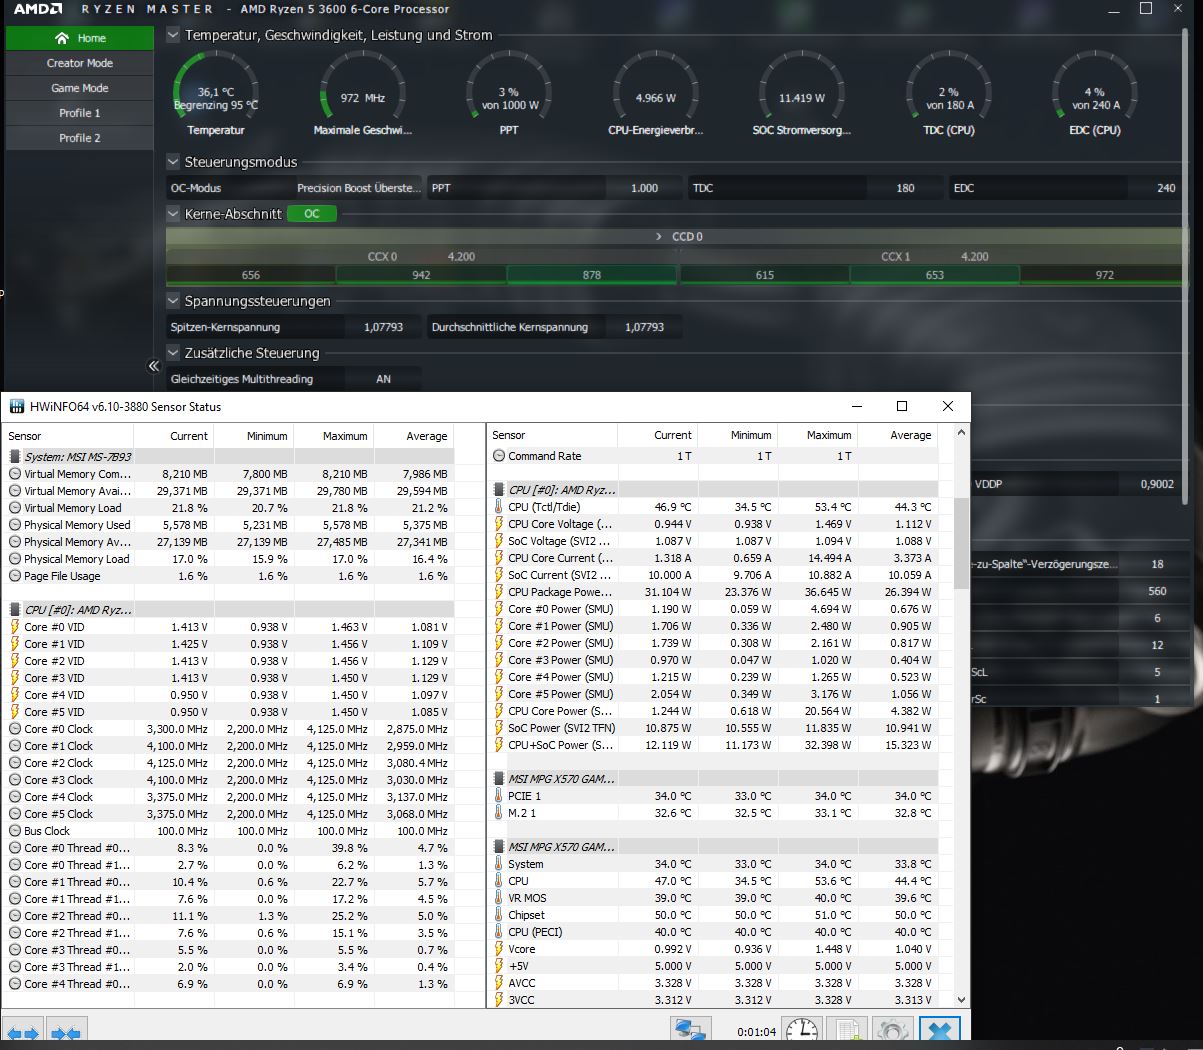
Task: Click the Home button in Ryzen Master
Action: click(x=79, y=38)
